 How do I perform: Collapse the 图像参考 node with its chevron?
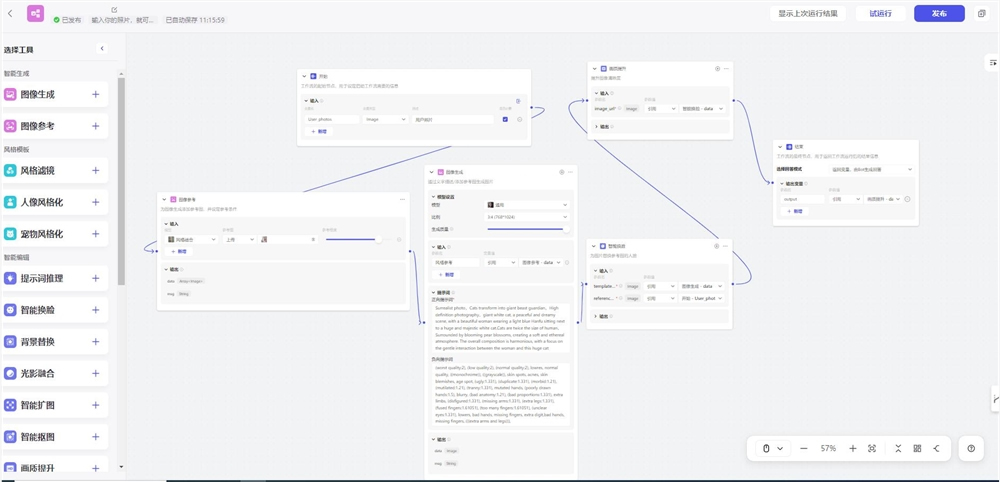point(165,199)
